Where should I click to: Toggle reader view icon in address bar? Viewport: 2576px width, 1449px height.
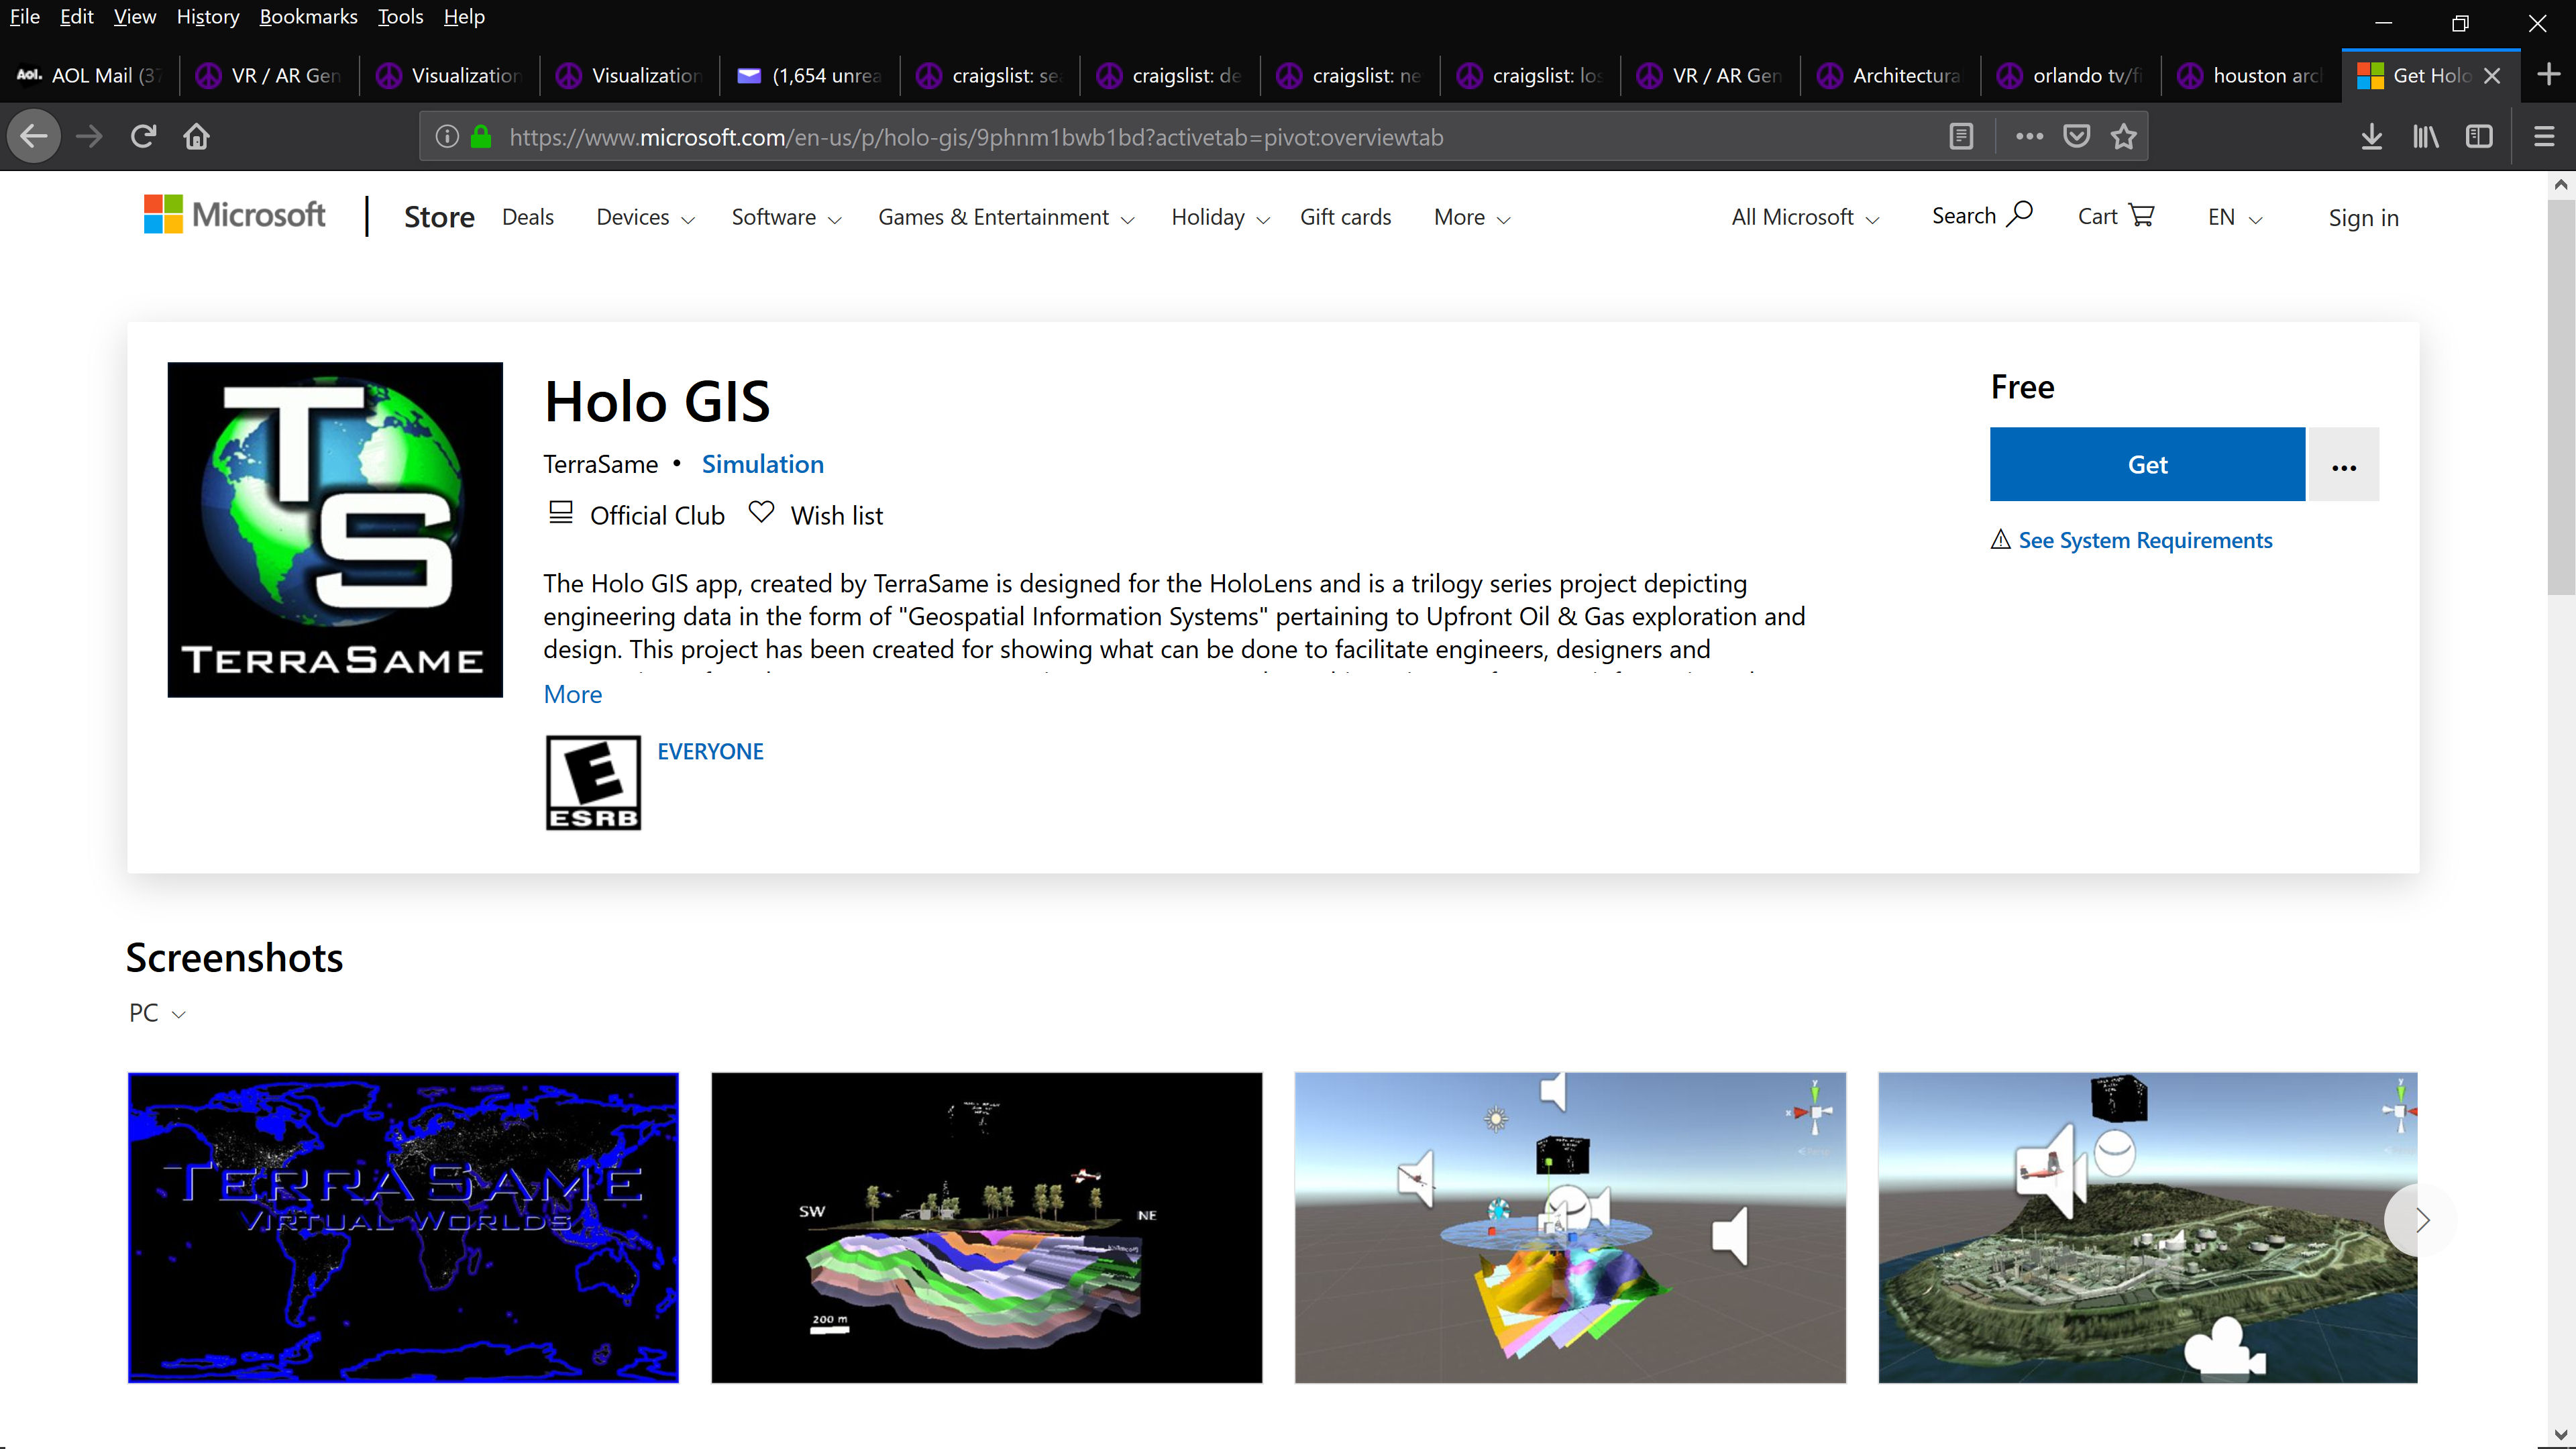coord(1961,136)
